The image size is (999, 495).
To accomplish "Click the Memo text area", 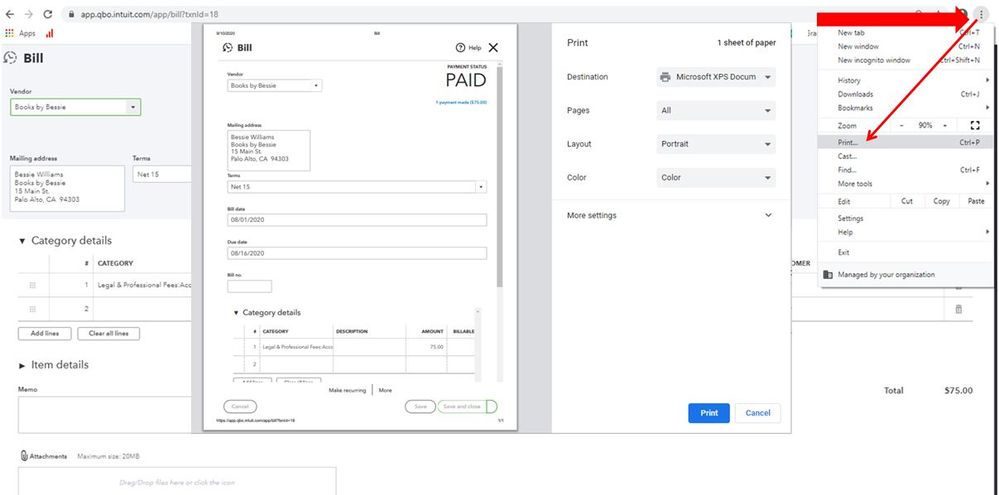I will coord(105,415).
